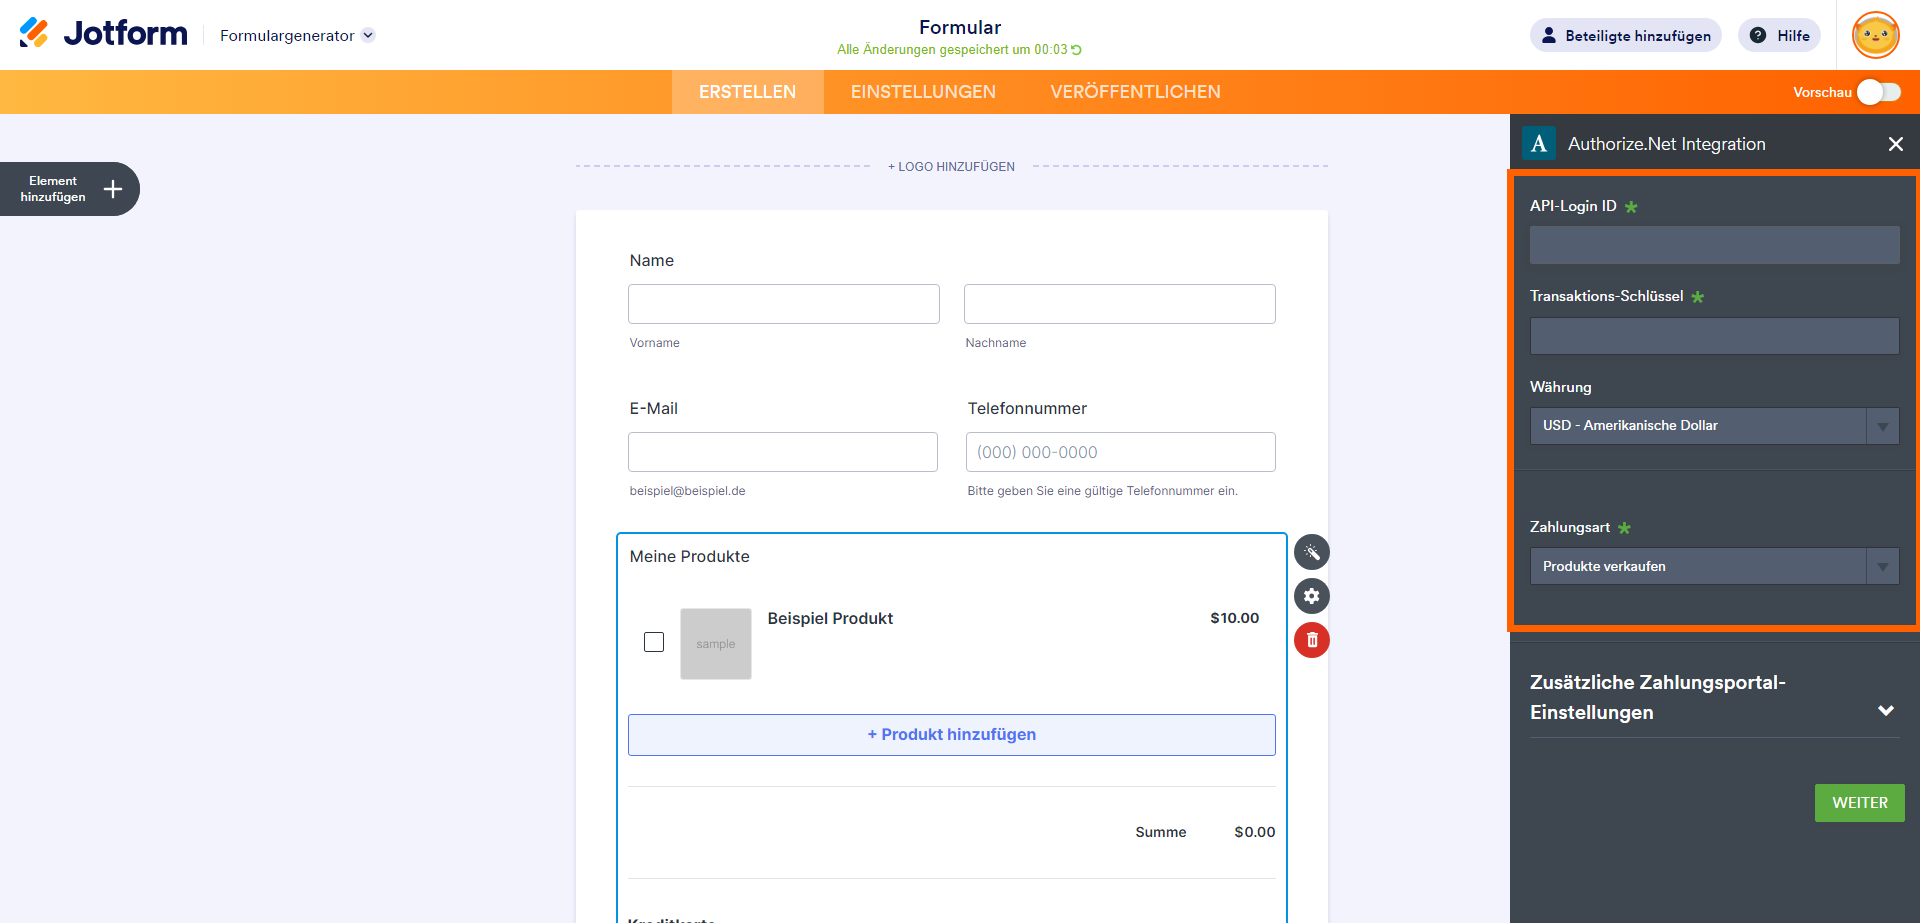
Task: Open the payment wizard wand icon
Action: tap(1312, 552)
